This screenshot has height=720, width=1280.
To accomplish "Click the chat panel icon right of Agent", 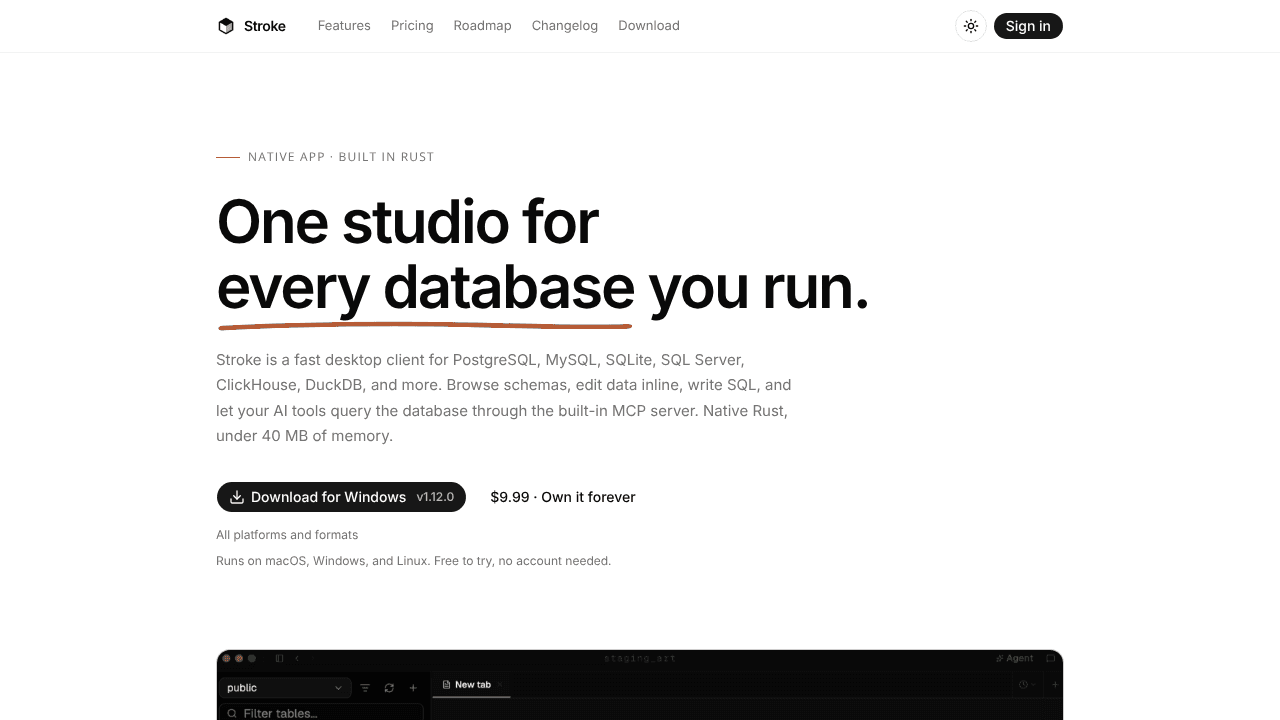I will [1050, 658].
